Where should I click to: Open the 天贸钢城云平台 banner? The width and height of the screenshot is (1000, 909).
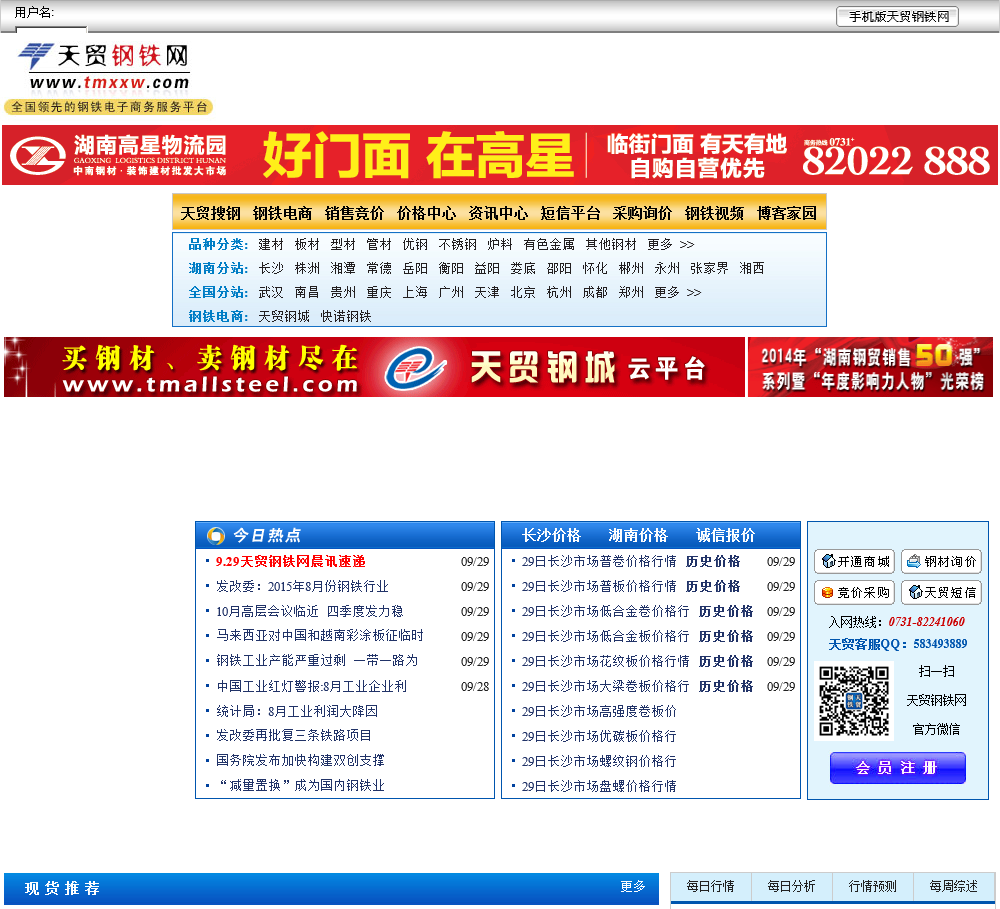[x=374, y=367]
